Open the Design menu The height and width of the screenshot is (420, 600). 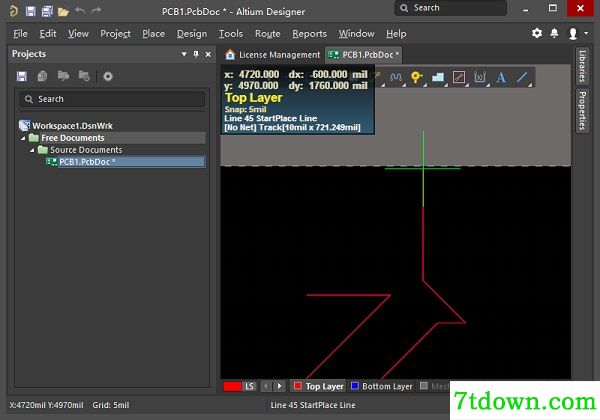click(x=192, y=34)
